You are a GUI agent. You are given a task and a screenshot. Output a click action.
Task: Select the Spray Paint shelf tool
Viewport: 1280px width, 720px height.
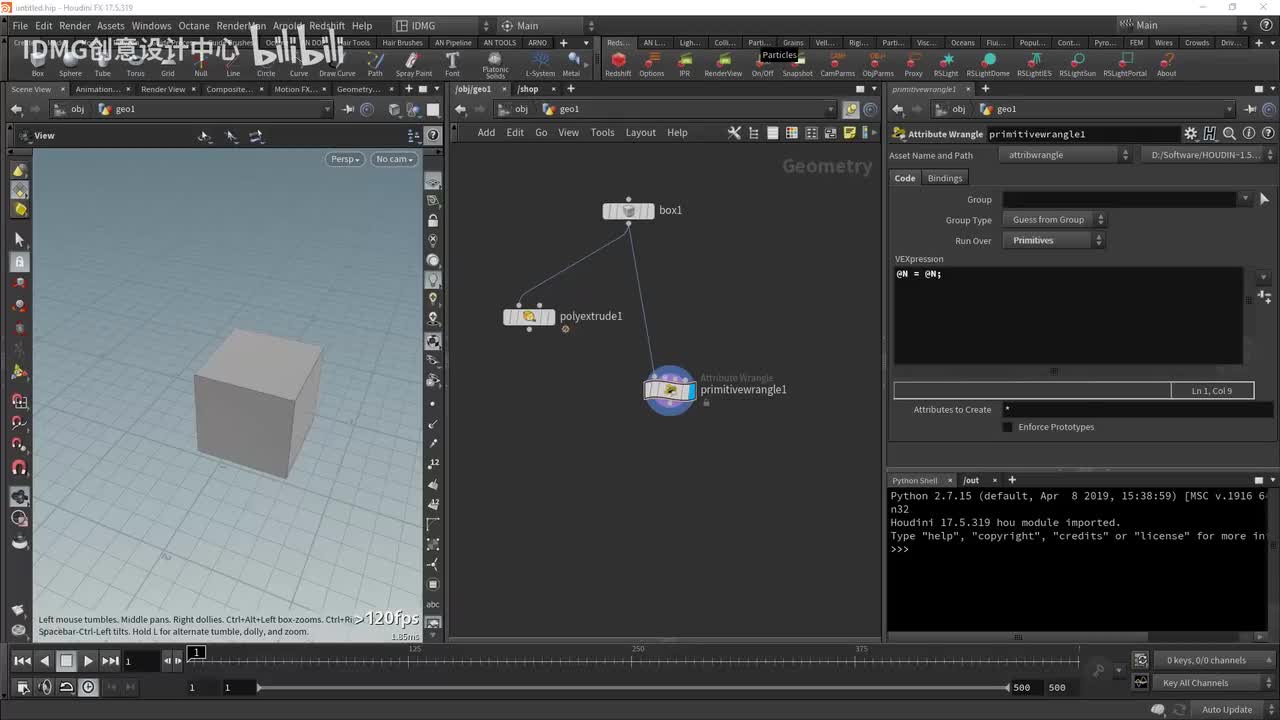(413, 61)
